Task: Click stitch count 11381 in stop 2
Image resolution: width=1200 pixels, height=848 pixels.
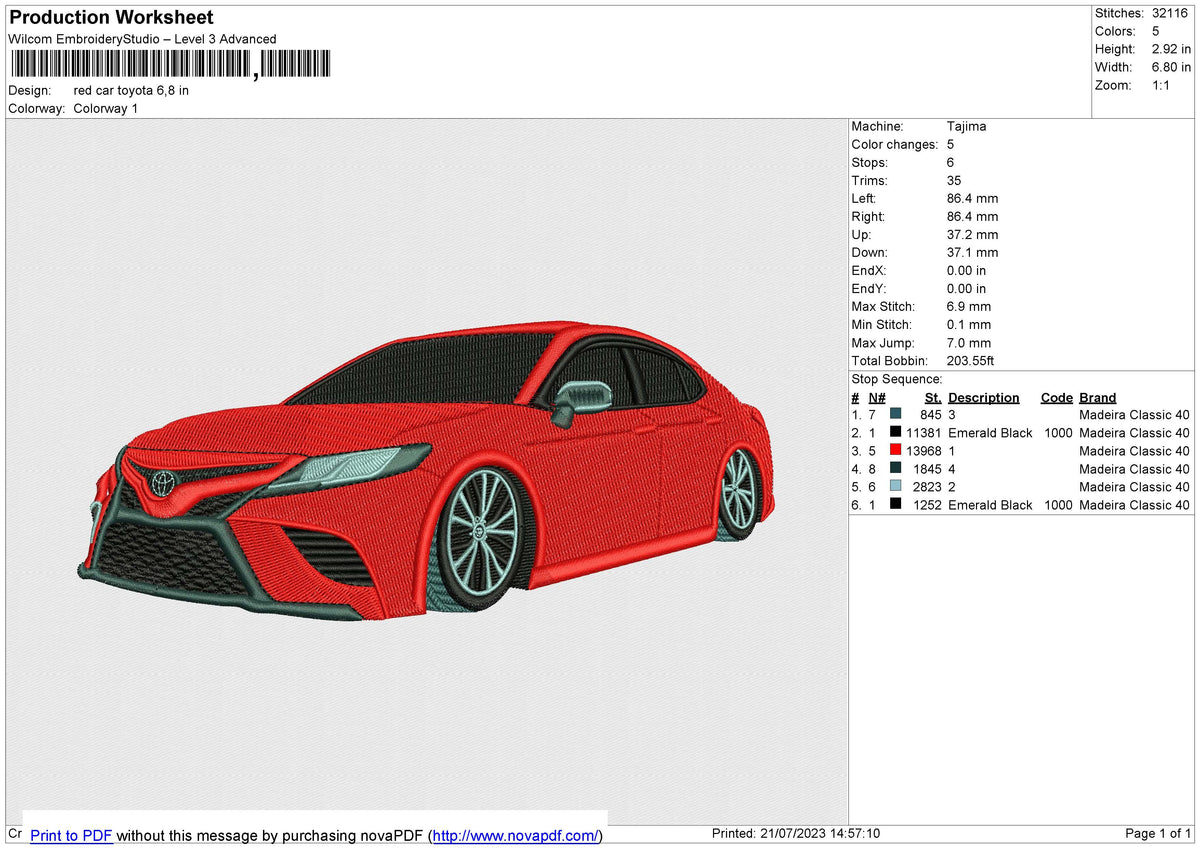Action: click(x=923, y=433)
